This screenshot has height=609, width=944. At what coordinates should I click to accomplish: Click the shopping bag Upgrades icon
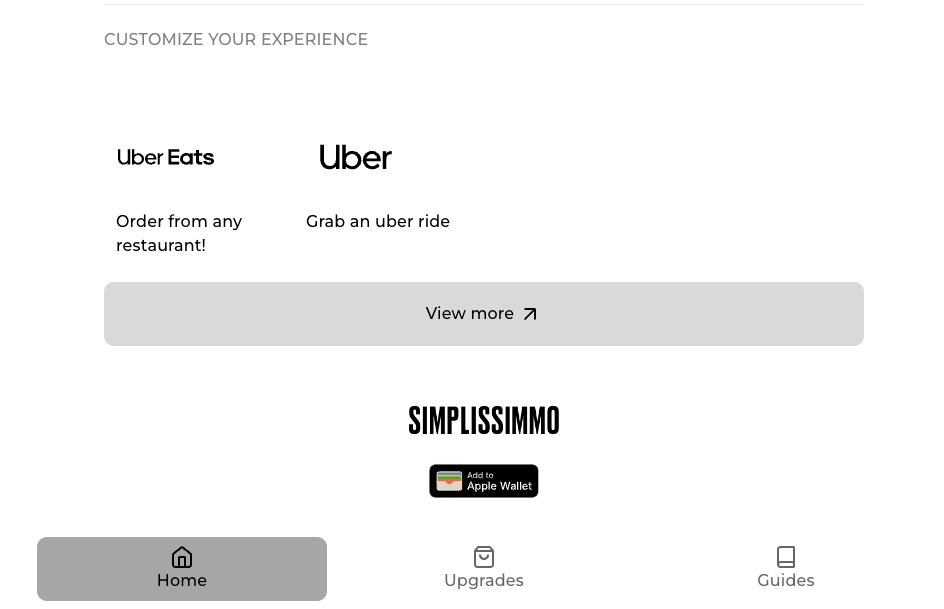point(484,557)
